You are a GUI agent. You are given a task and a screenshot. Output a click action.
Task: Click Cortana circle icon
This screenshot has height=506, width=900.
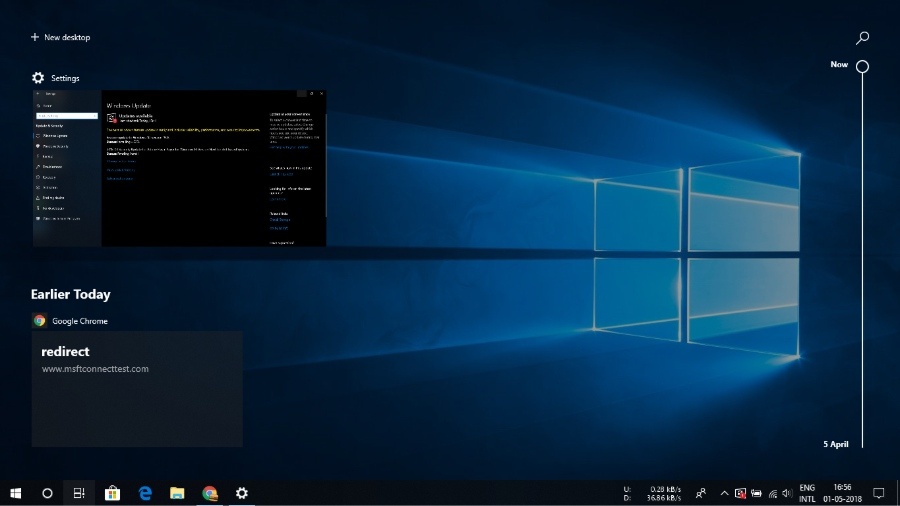pyautogui.click(x=47, y=493)
